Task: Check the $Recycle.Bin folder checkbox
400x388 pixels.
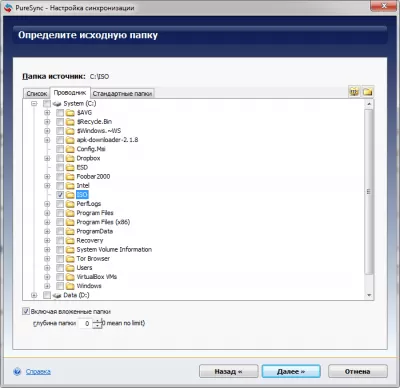Action: click(60, 122)
